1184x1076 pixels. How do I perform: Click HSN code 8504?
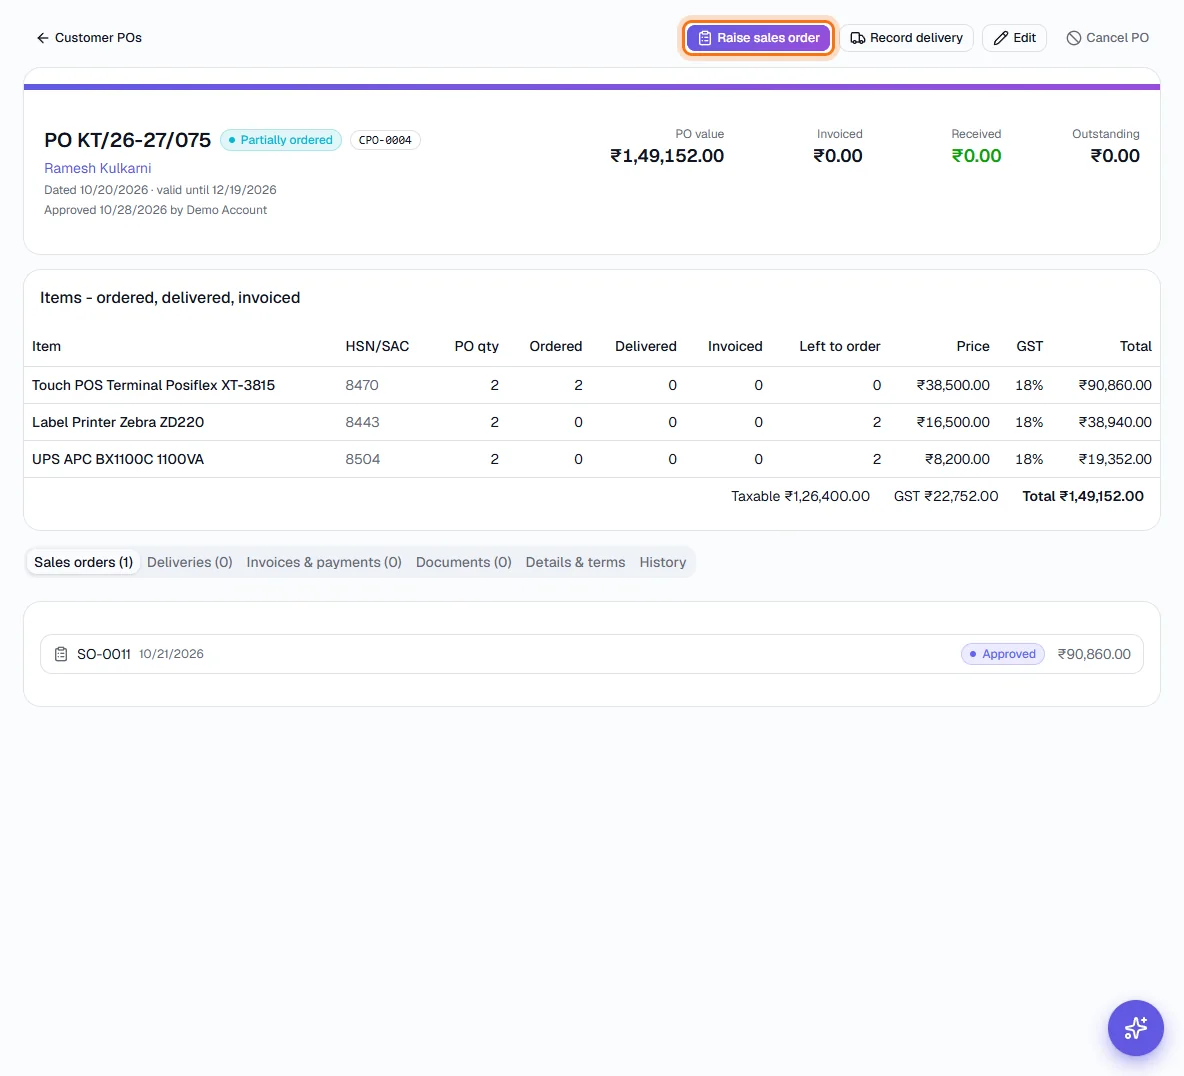point(362,459)
